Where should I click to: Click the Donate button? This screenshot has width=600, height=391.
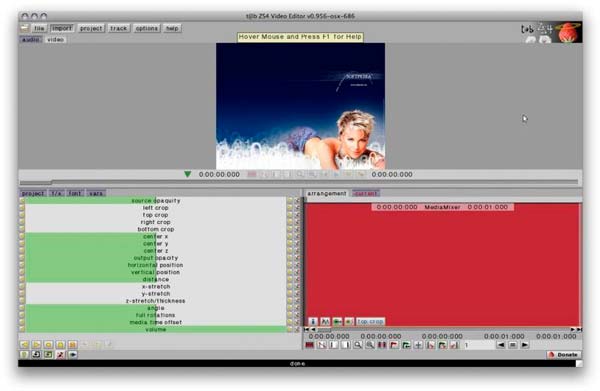click(563, 355)
